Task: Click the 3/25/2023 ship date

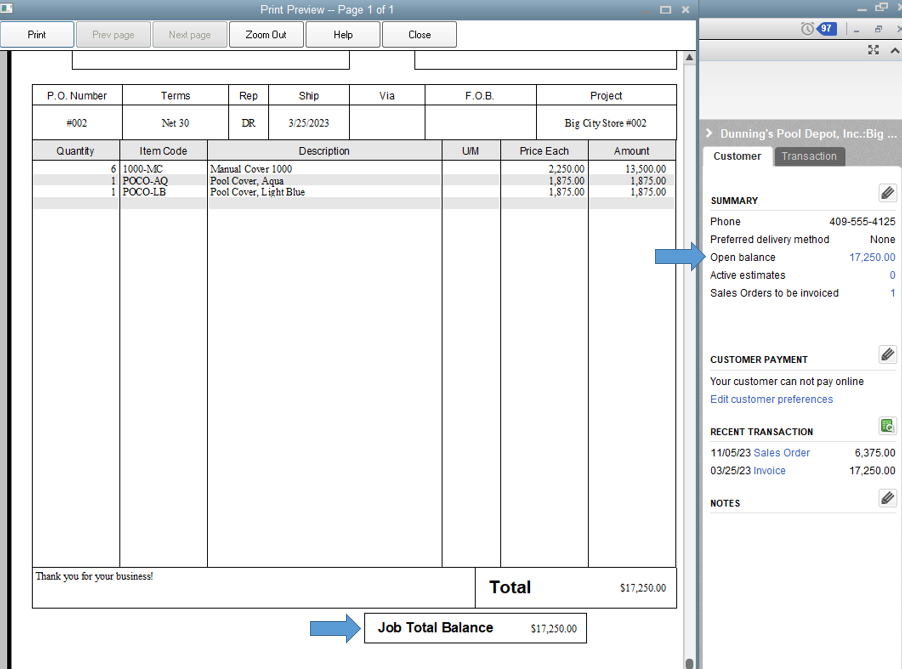Action: [308, 123]
